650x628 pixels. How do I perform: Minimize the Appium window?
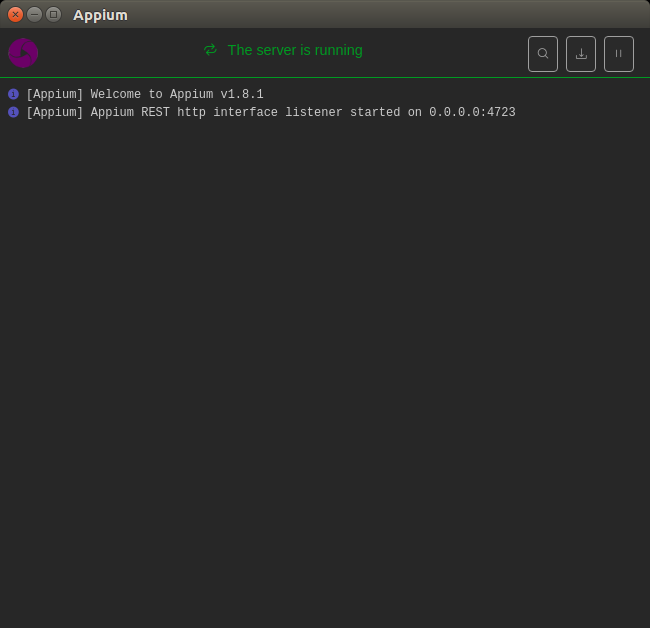pos(34,15)
